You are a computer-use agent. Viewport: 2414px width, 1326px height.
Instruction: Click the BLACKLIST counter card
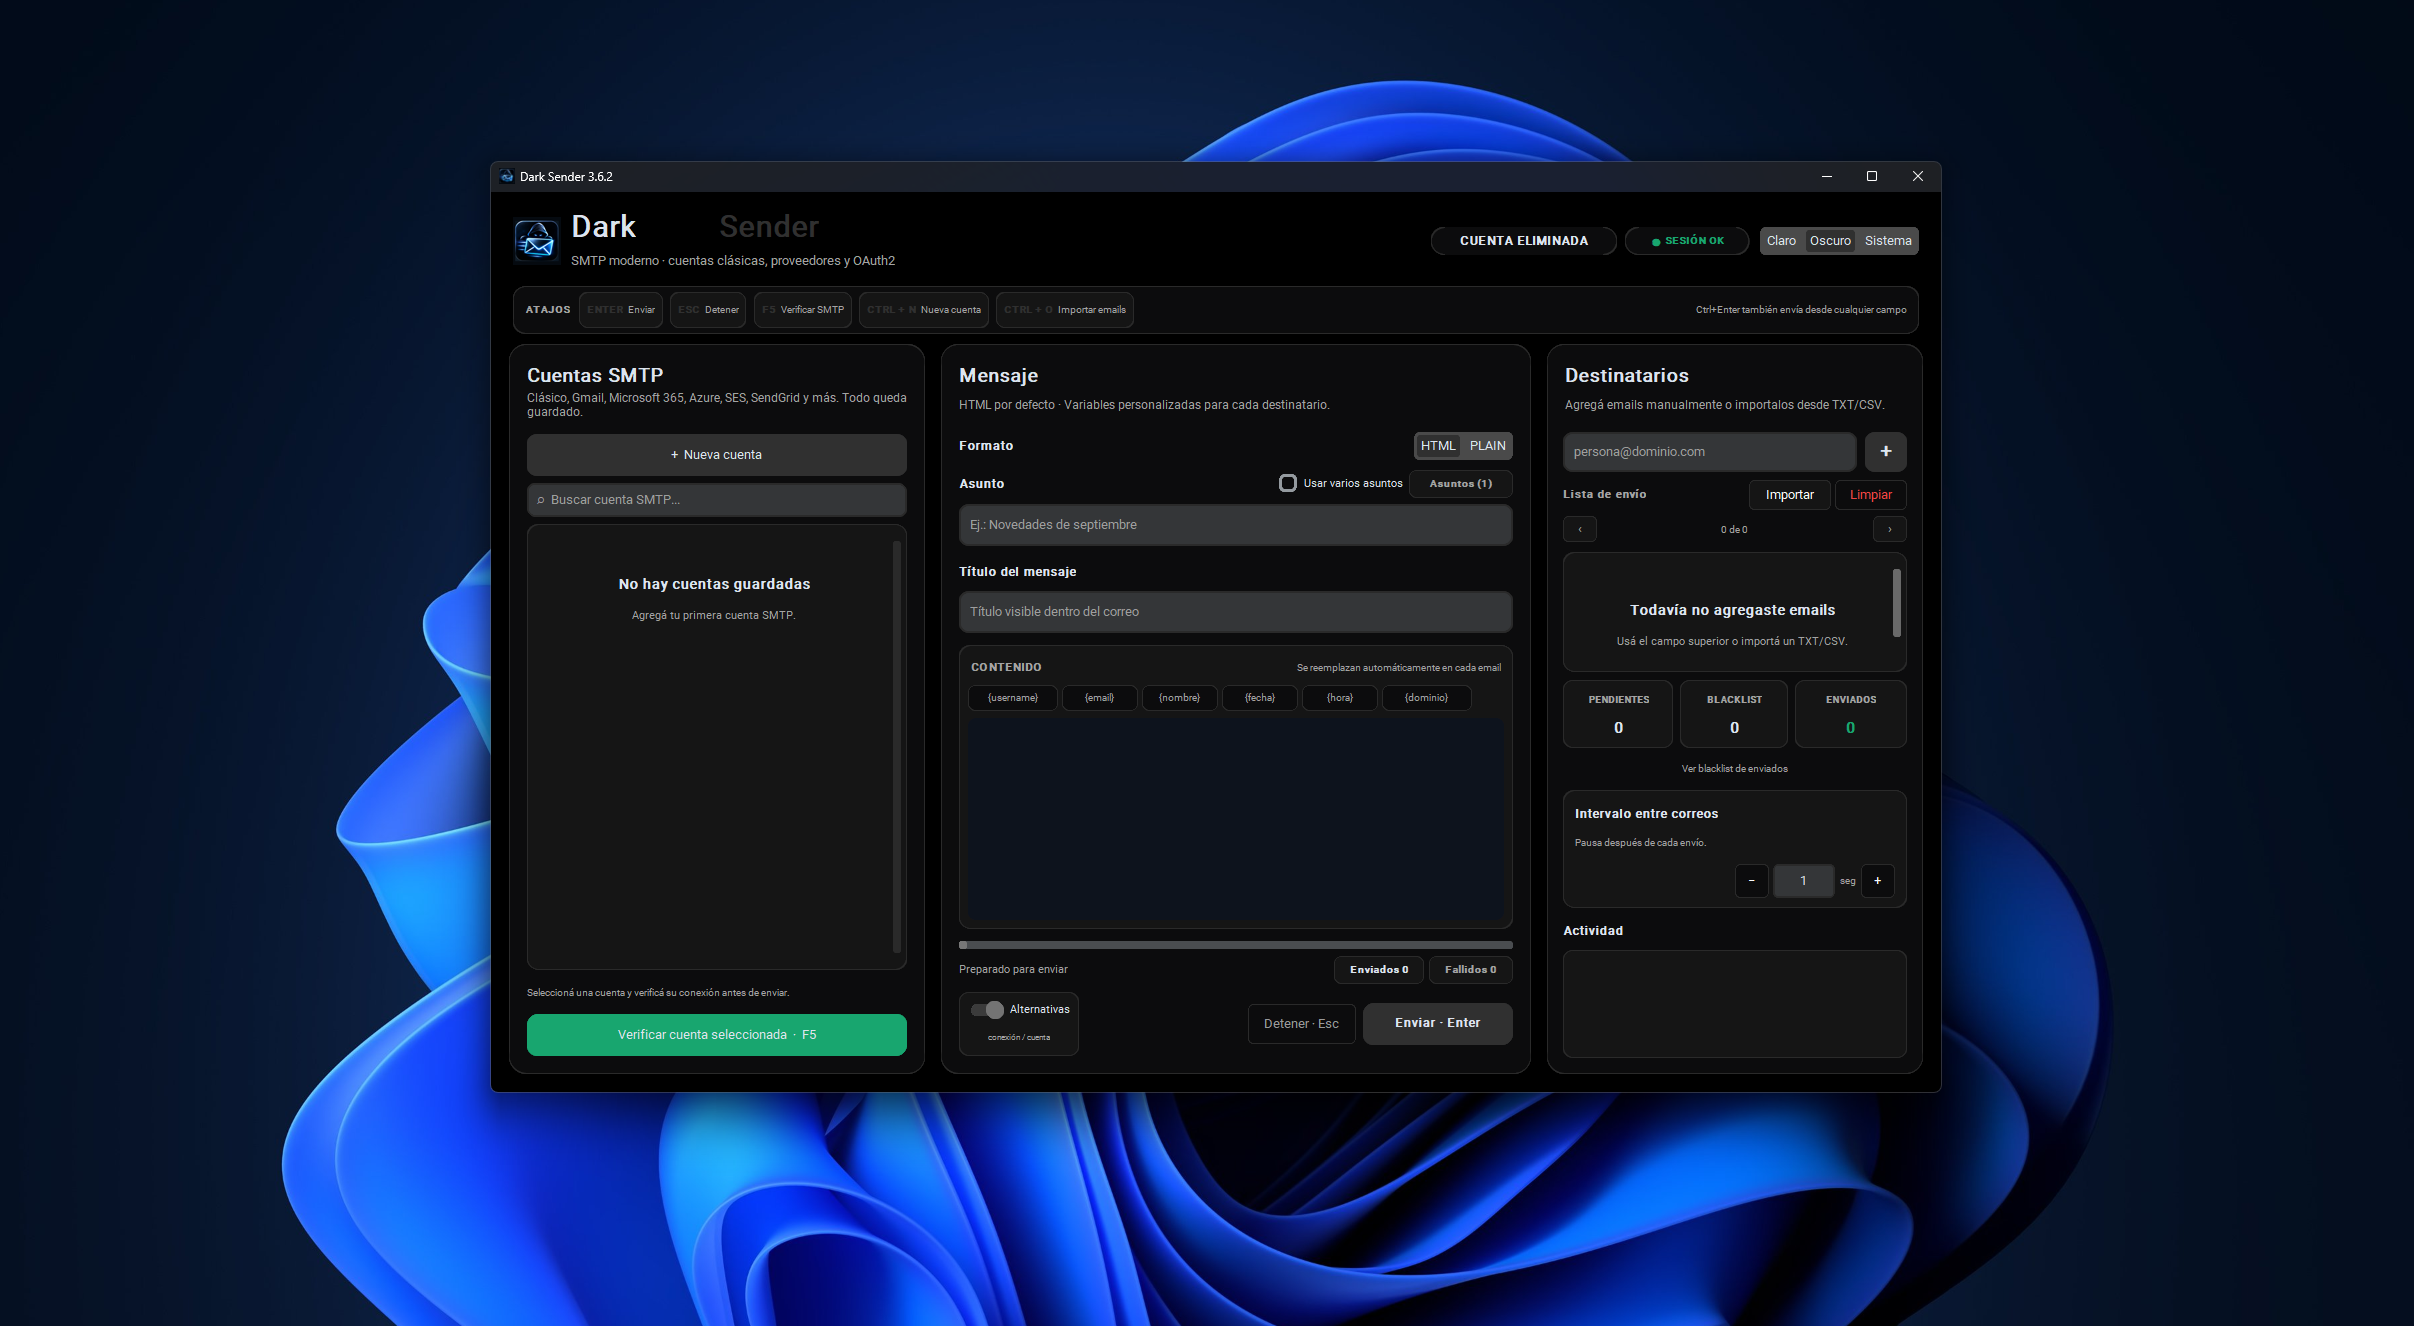point(1734,714)
